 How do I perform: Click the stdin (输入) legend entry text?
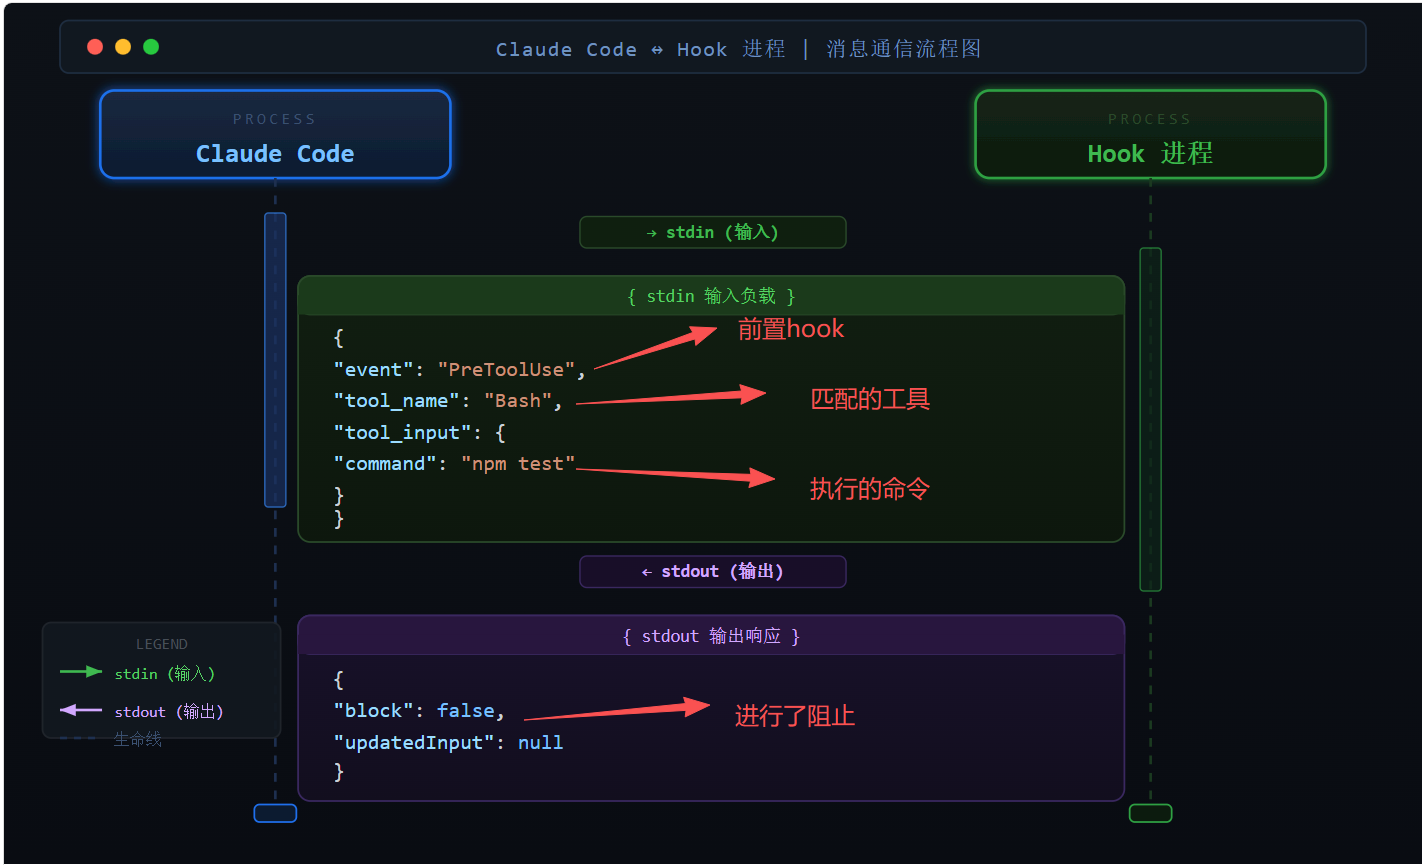coord(165,674)
